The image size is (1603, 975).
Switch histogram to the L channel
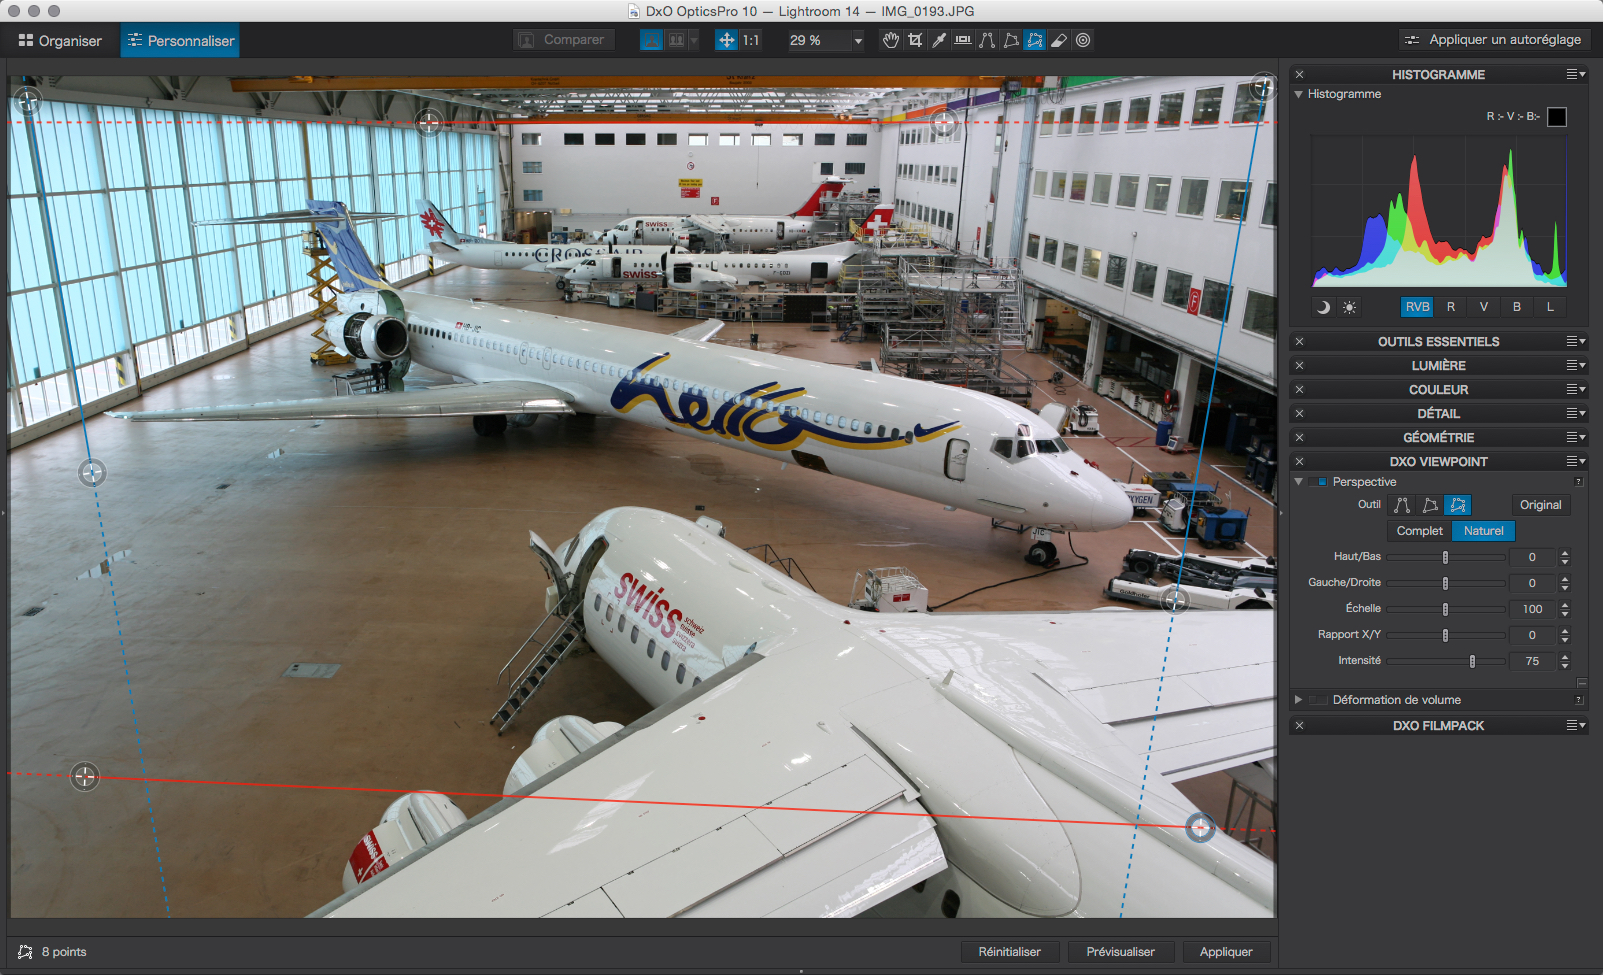click(1550, 307)
